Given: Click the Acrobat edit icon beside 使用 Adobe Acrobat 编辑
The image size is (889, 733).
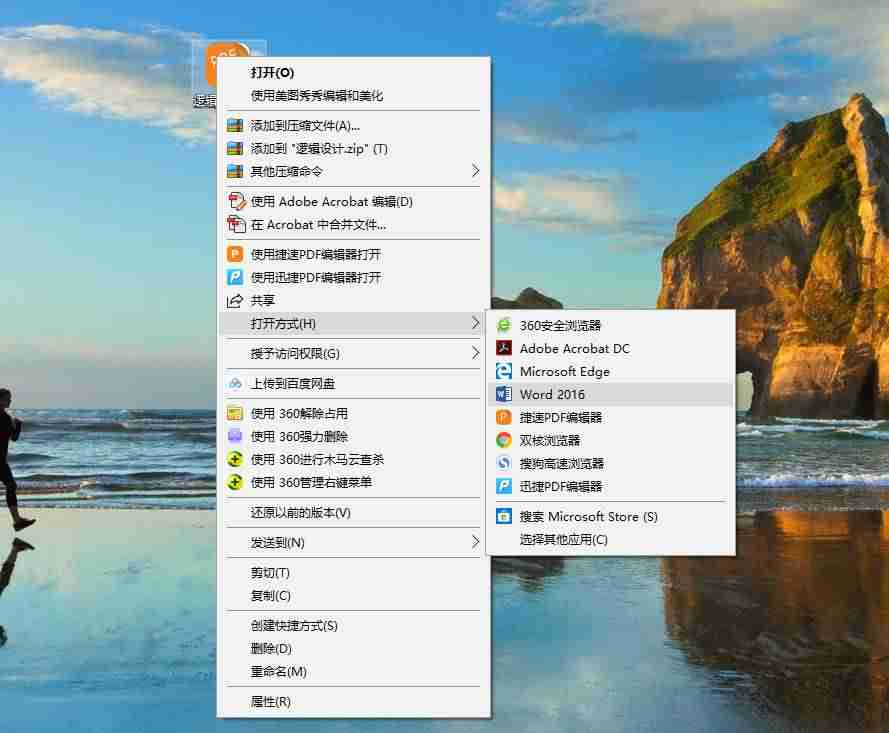Looking at the screenshot, I should [236, 201].
